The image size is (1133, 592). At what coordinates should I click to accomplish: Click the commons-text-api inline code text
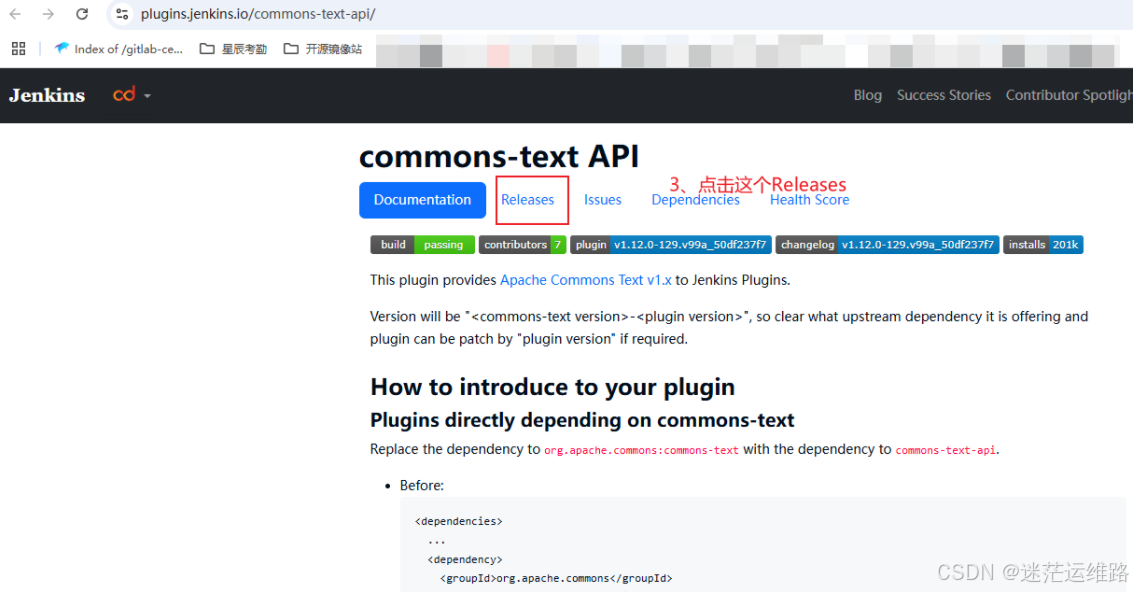point(945,450)
